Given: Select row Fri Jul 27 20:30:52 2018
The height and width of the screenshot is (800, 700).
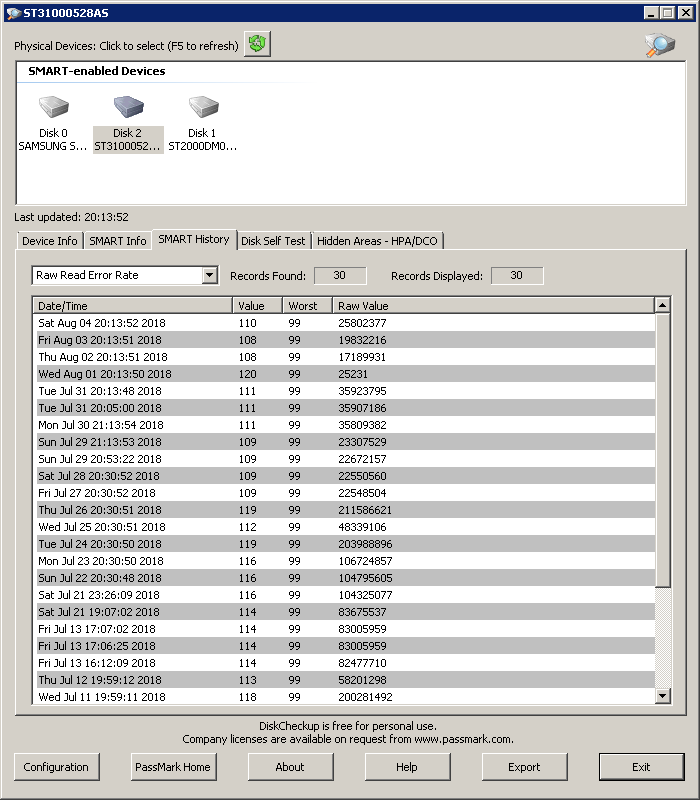Looking at the screenshot, I should tap(344, 493).
